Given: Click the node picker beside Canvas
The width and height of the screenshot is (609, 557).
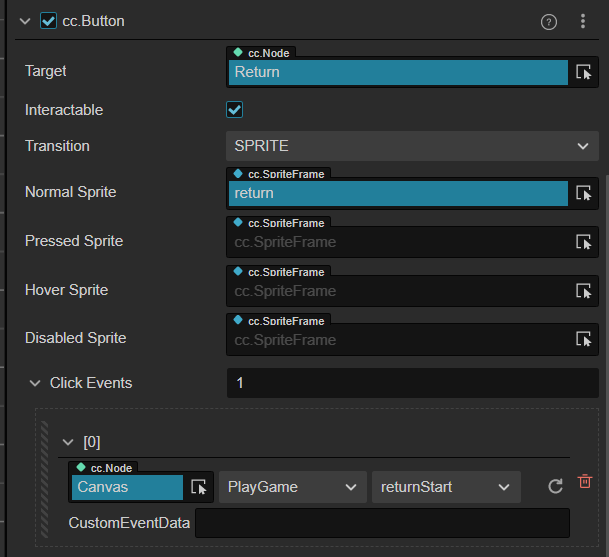Looking at the screenshot, I should [199, 487].
